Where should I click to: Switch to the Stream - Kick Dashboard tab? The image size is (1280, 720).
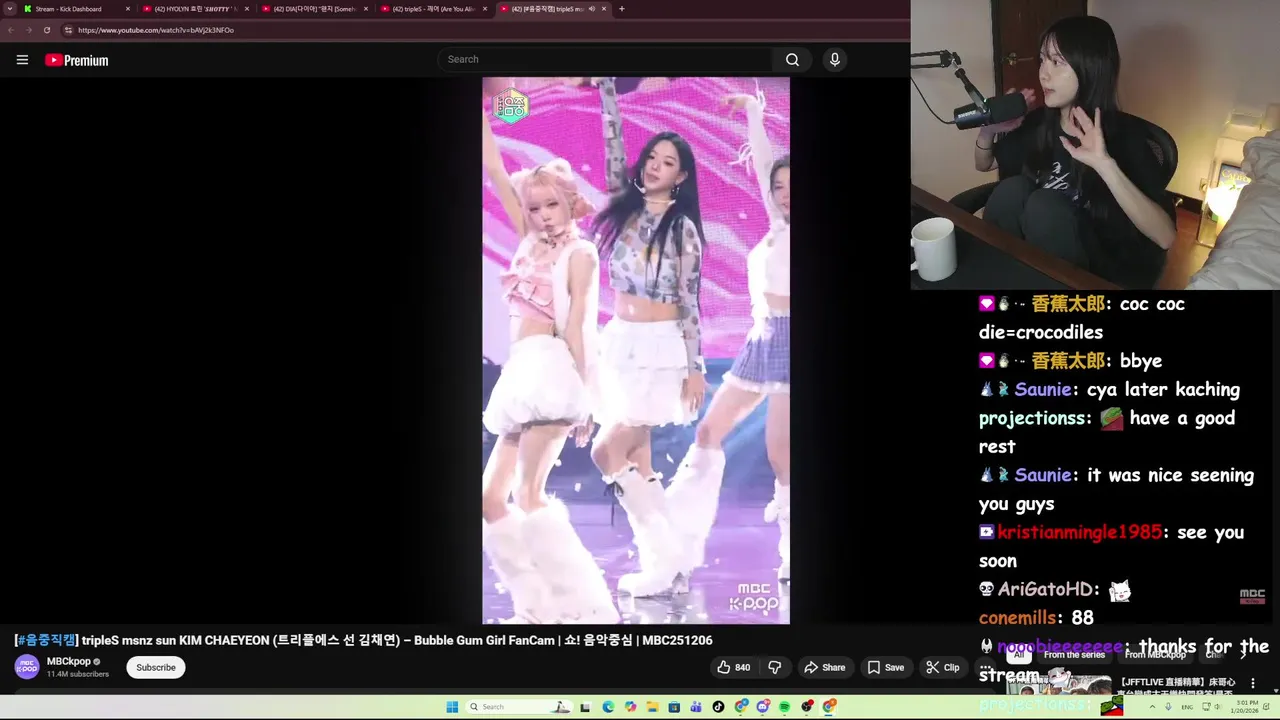point(75,9)
